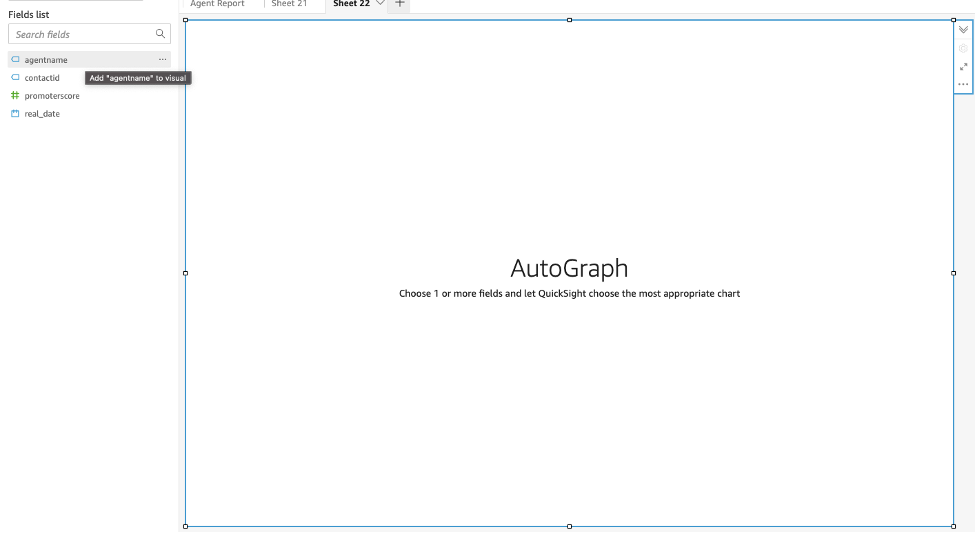Click the left-middle resize handle of the visual

[x=186, y=273]
